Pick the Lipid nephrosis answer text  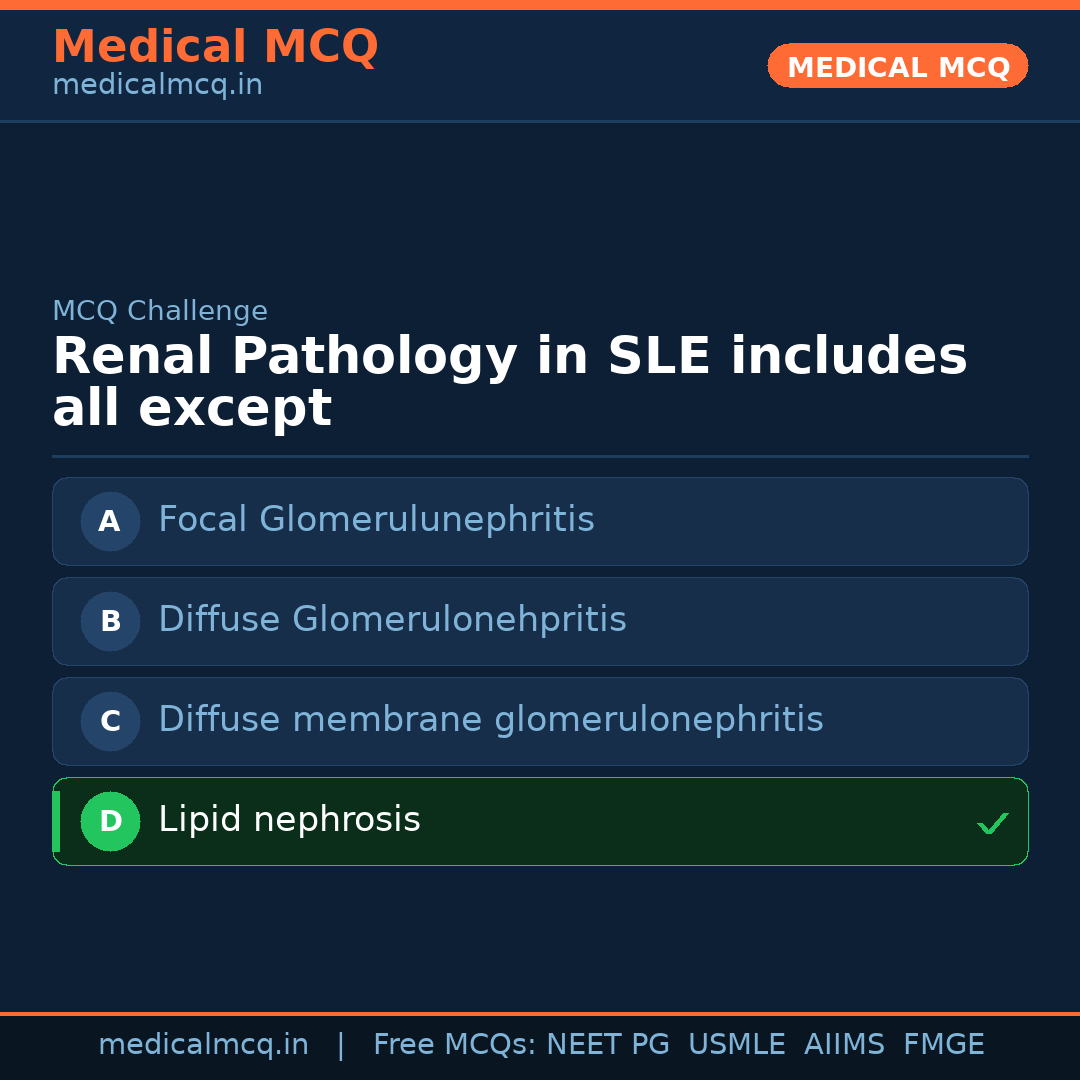(x=289, y=820)
